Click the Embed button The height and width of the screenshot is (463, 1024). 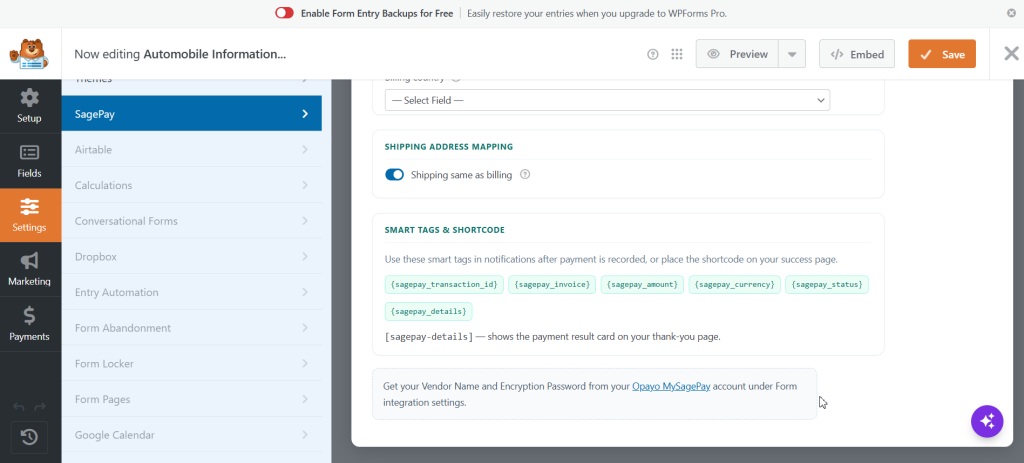point(857,54)
